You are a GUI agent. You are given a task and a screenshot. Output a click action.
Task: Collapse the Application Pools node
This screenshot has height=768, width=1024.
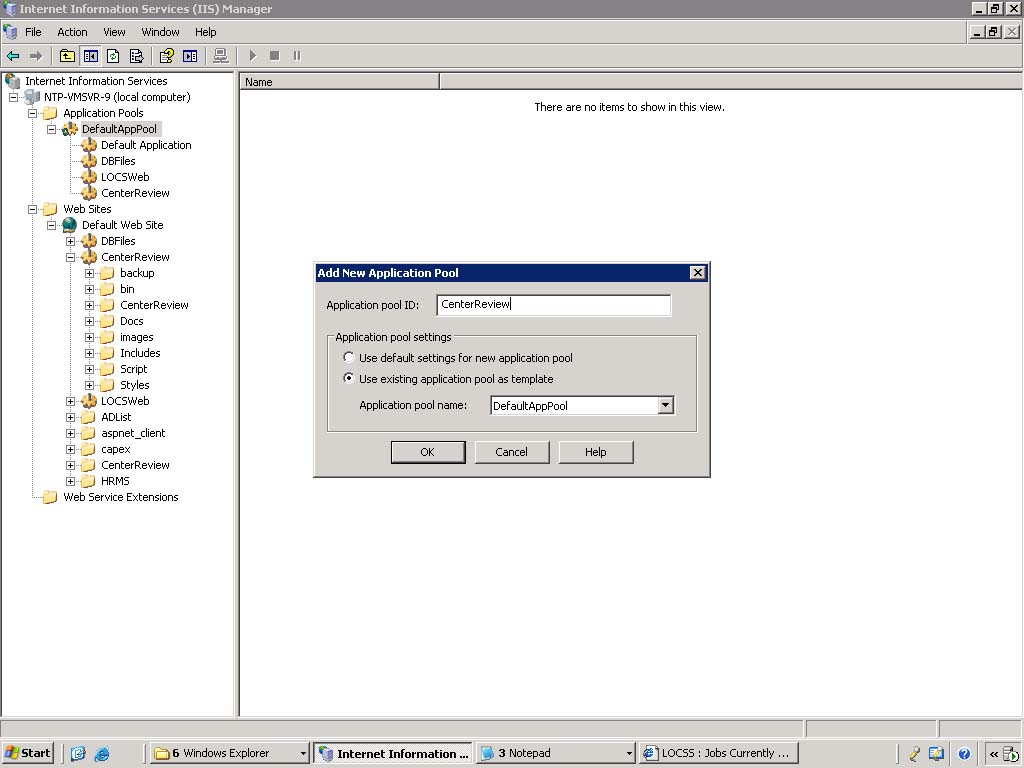pos(32,113)
